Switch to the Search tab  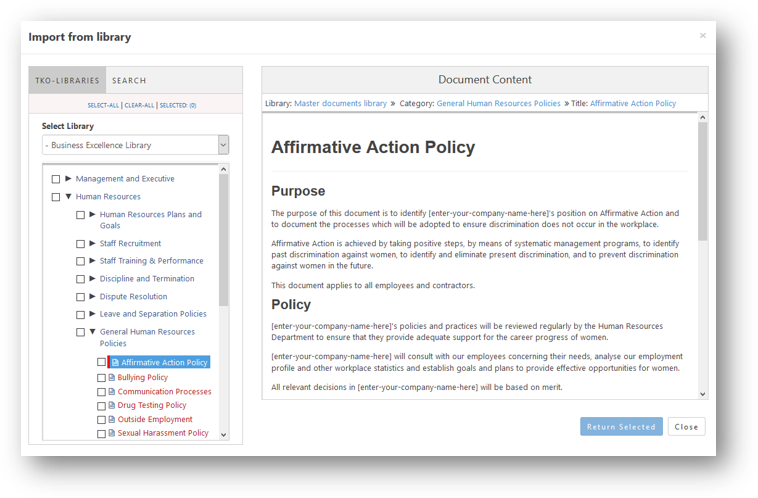coord(129,80)
